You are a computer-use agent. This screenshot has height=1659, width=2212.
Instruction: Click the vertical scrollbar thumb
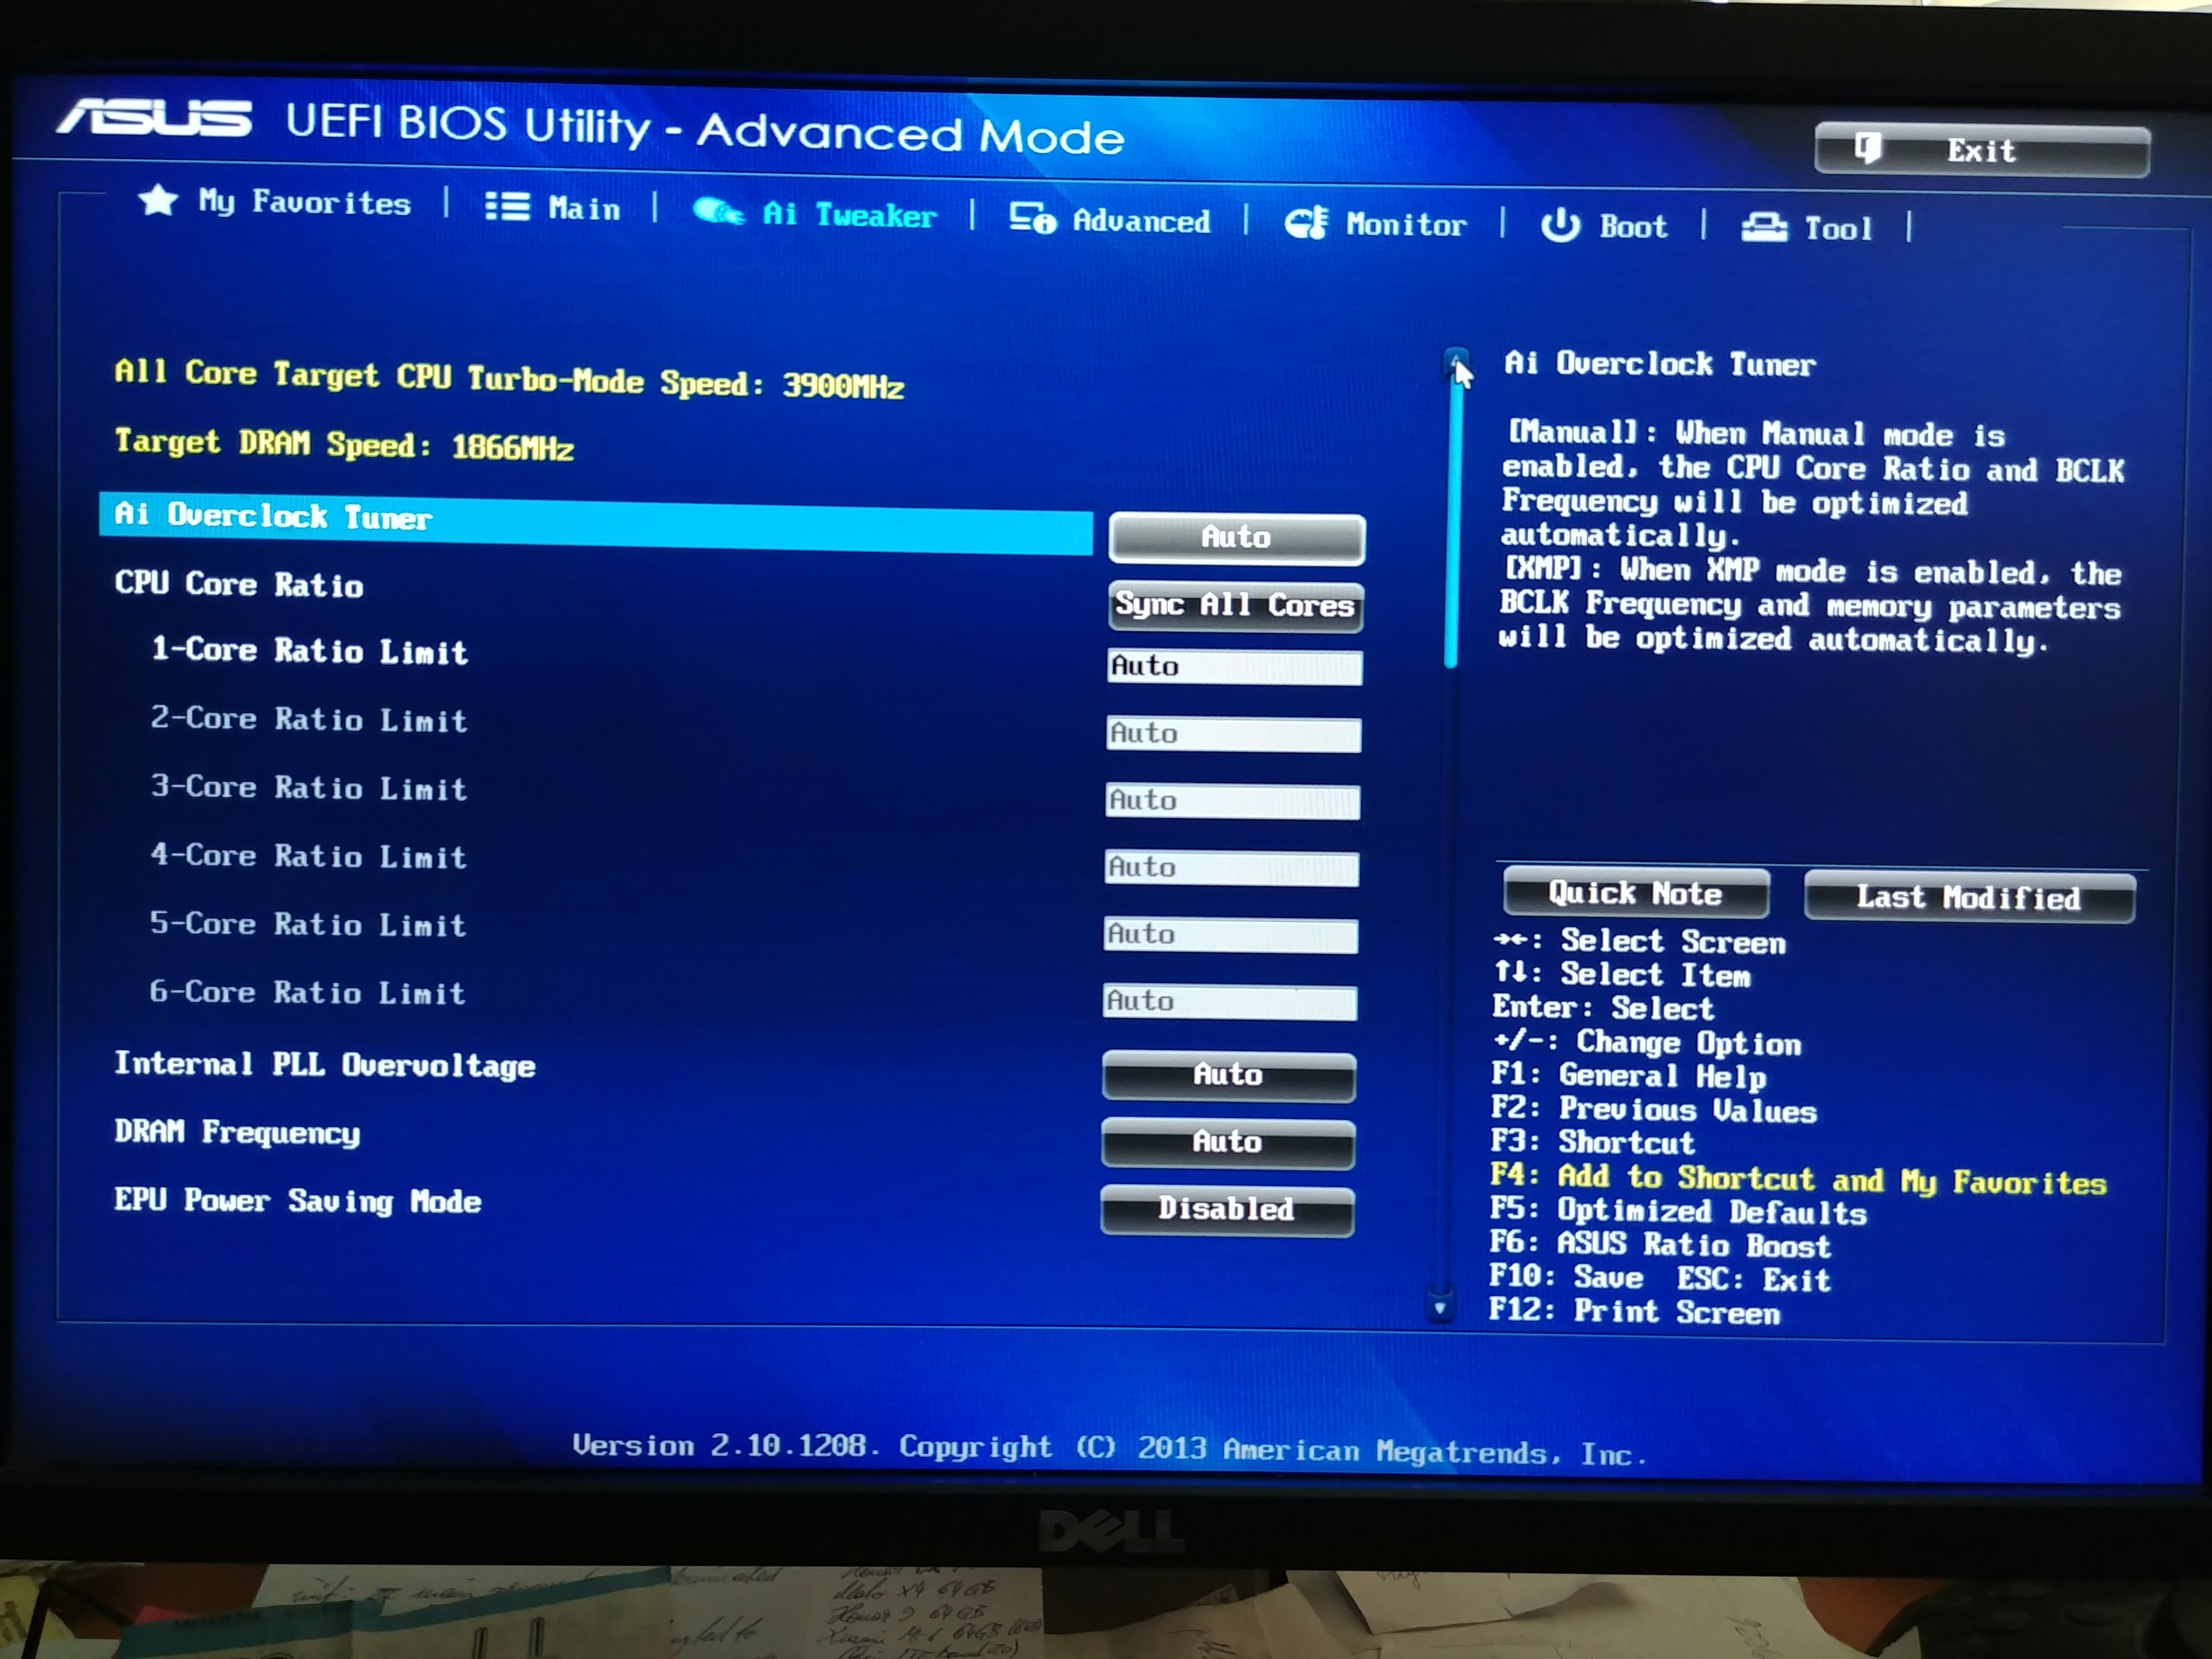click(x=1452, y=520)
